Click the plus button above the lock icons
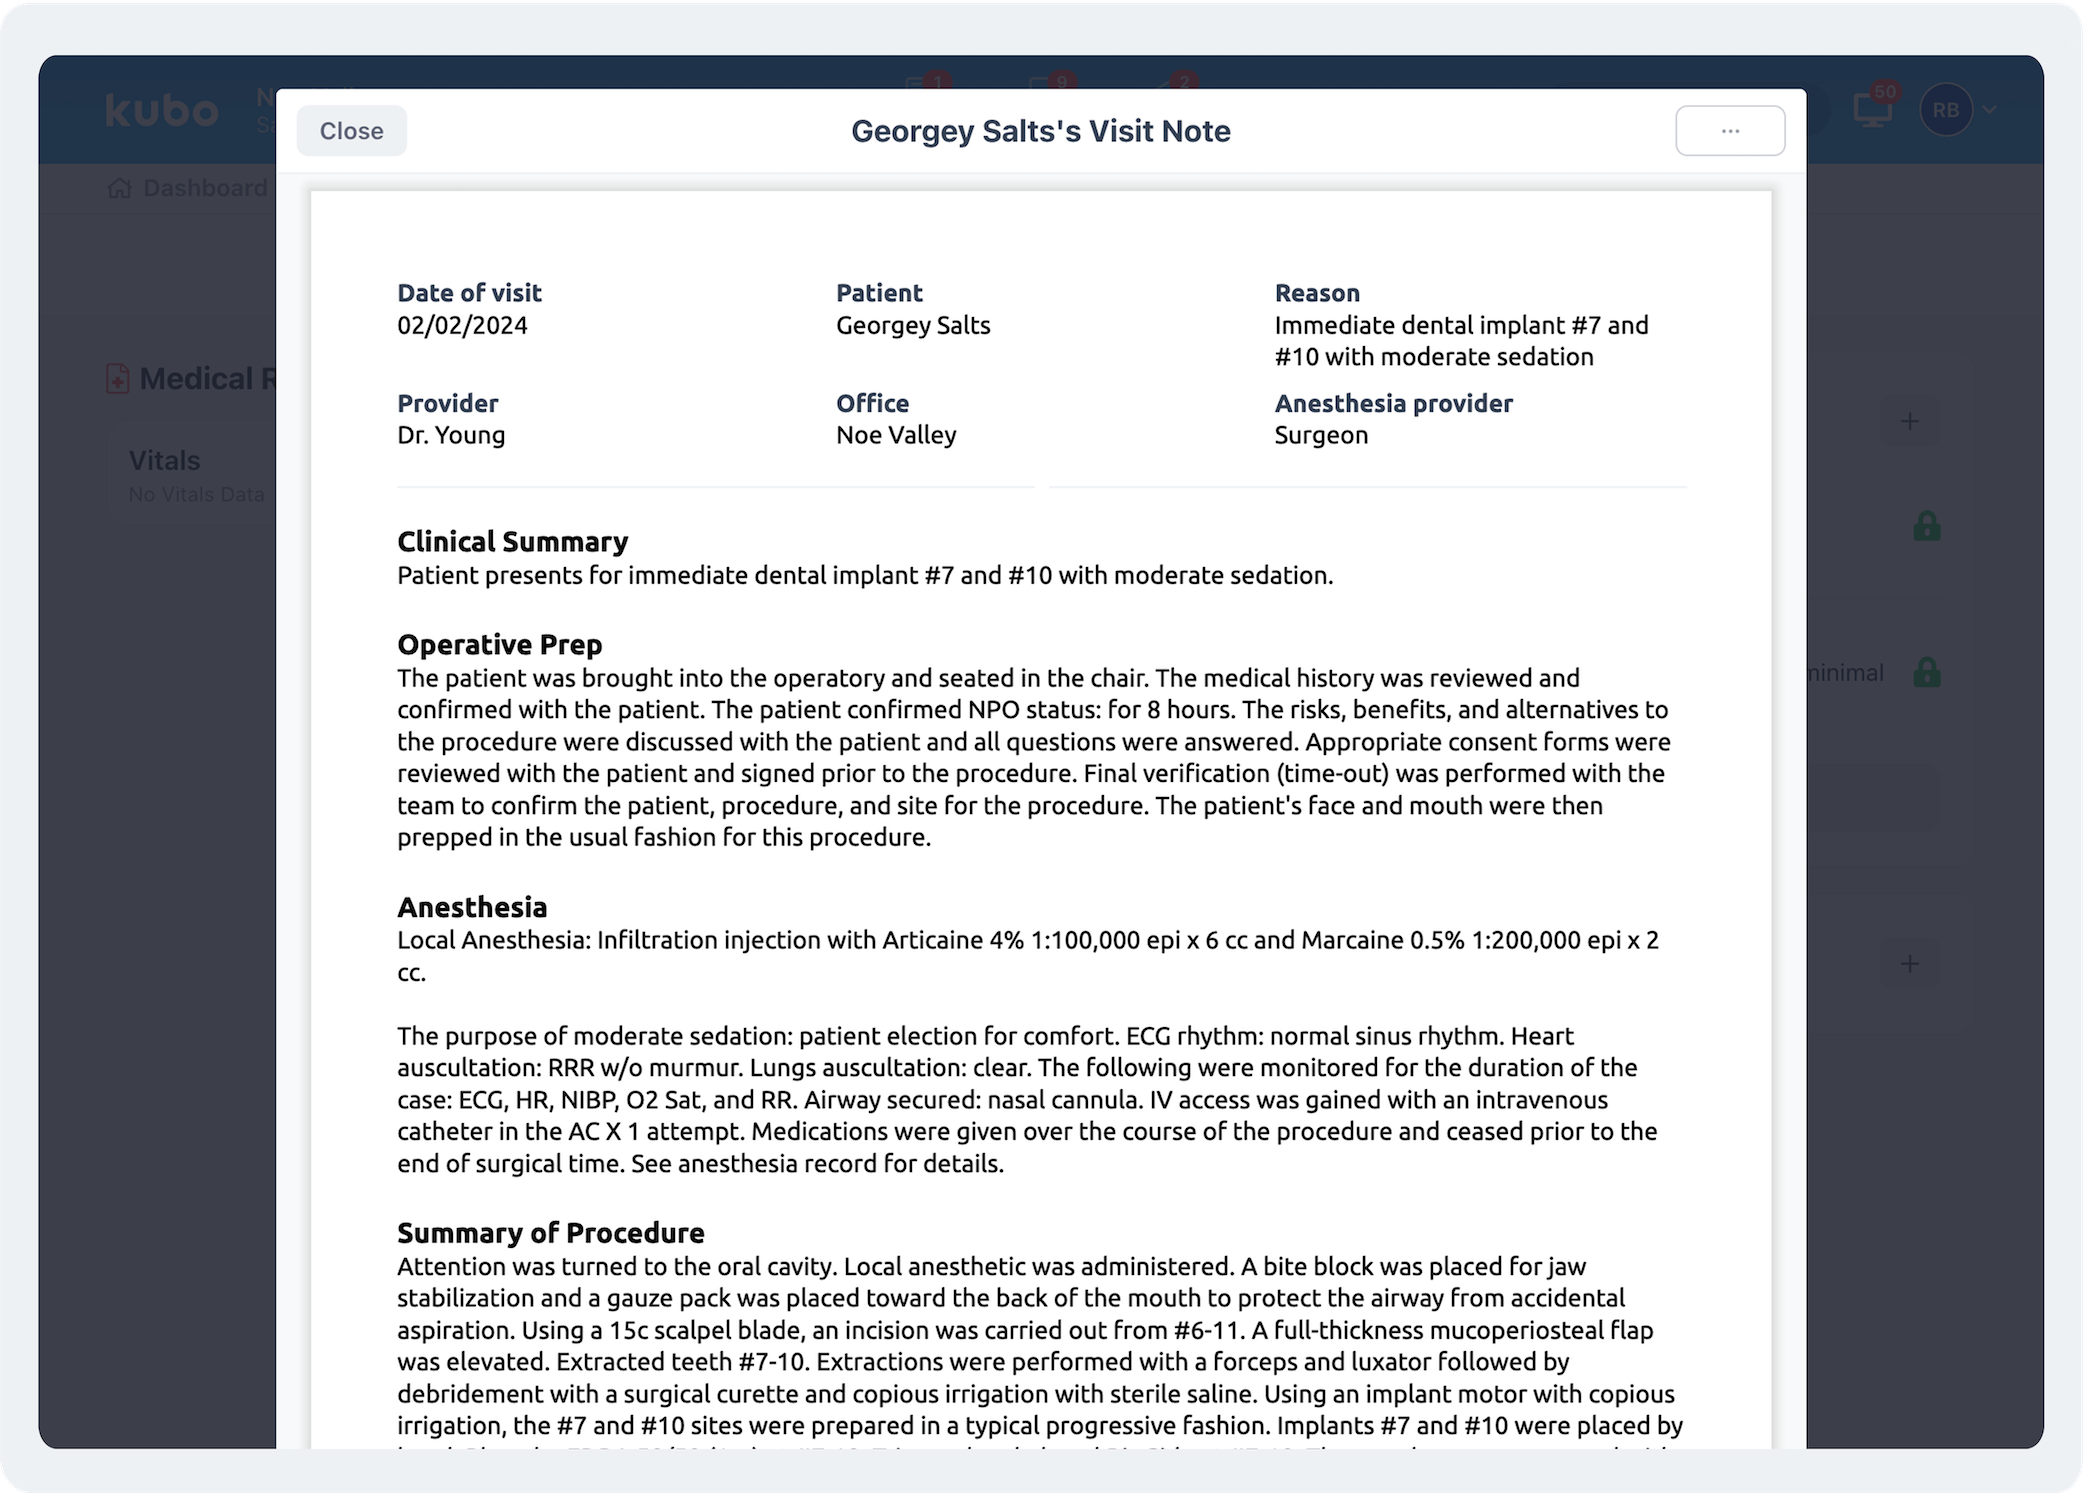The height and width of the screenshot is (1493, 2088). [1910, 421]
